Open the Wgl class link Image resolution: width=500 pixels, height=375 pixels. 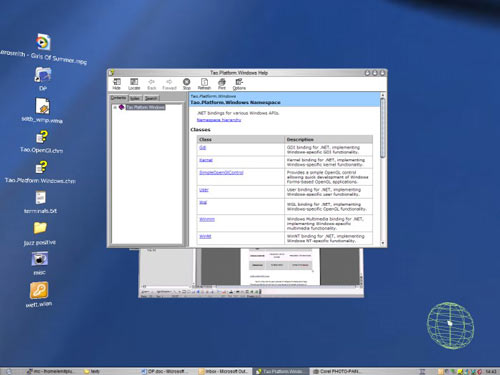203,202
